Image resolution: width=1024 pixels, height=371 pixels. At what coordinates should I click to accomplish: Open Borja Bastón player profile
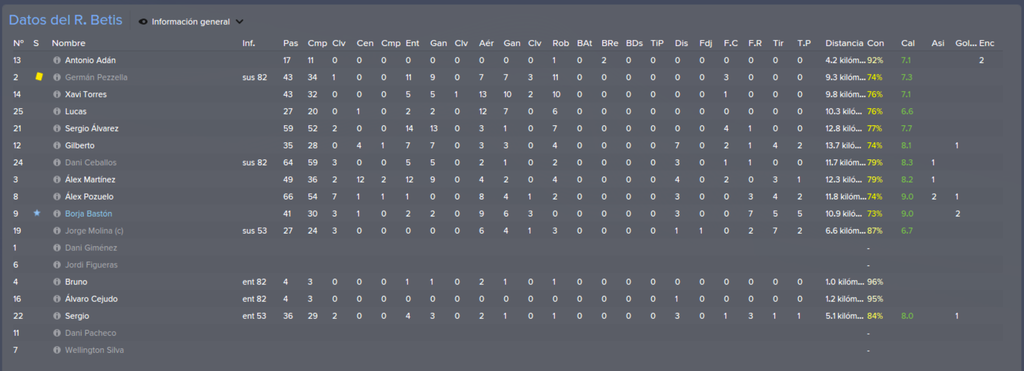(88, 214)
